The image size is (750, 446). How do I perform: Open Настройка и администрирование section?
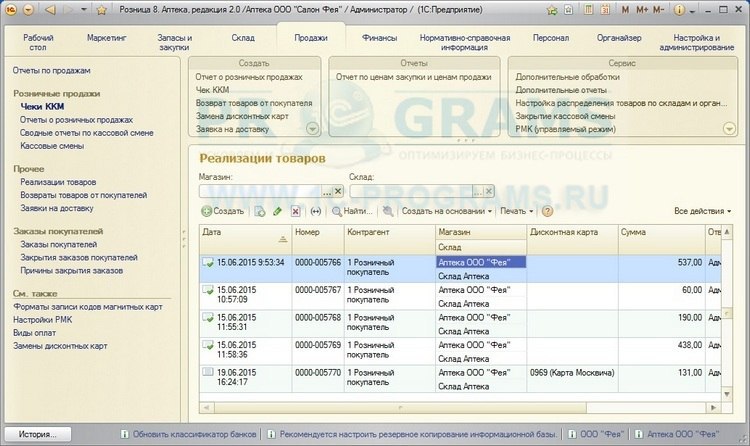coord(696,42)
